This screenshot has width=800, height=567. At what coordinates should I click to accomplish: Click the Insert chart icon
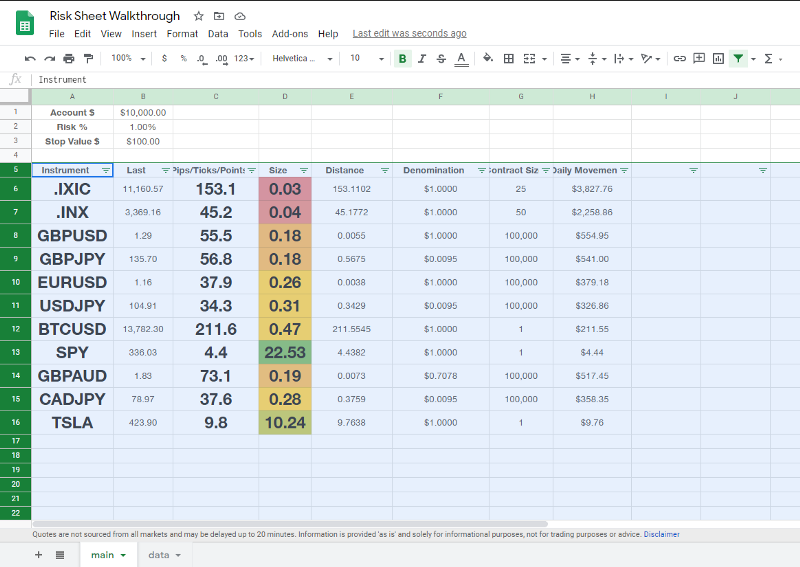718,59
